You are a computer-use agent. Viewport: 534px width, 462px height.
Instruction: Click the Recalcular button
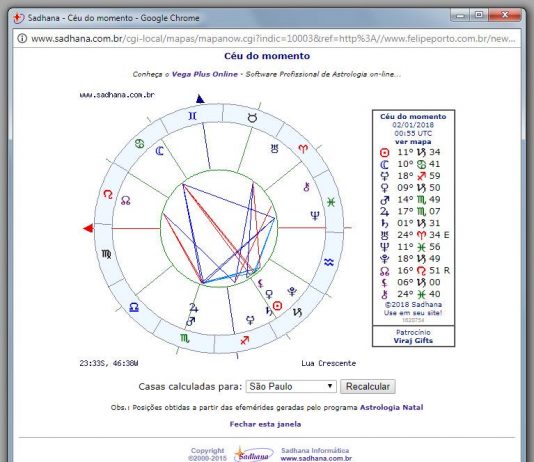click(x=368, y=386)
